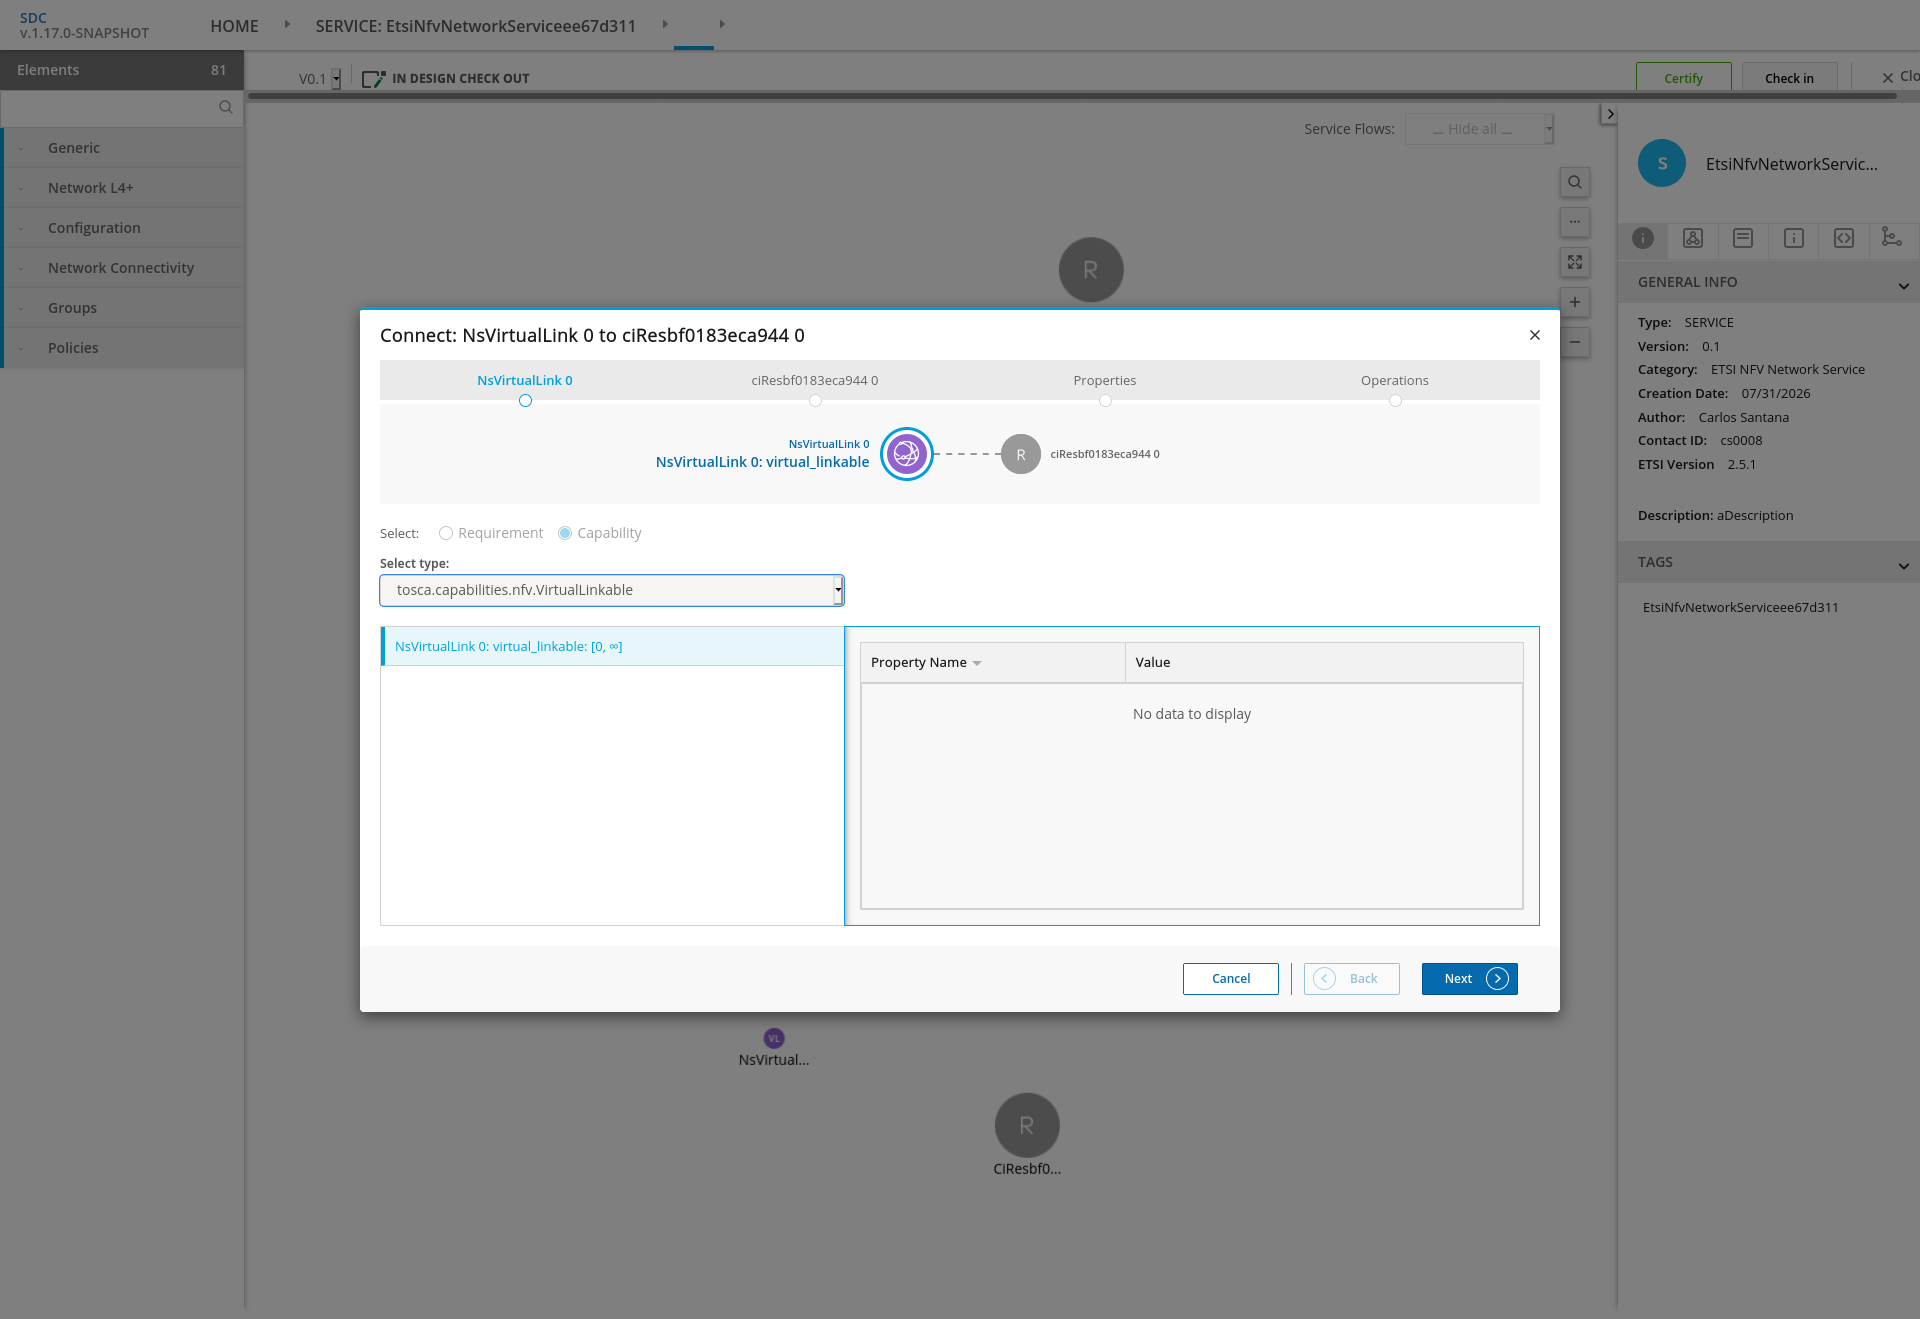Expand the Network Connectivity category
The width and height of the screenshot is (1920, 1319).
point(122,268)
